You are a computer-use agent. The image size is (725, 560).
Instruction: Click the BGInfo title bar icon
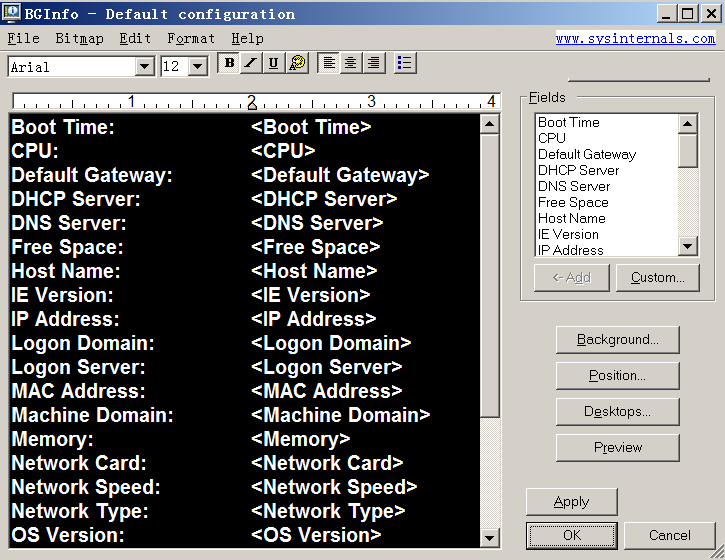click(x=11, y=12)
